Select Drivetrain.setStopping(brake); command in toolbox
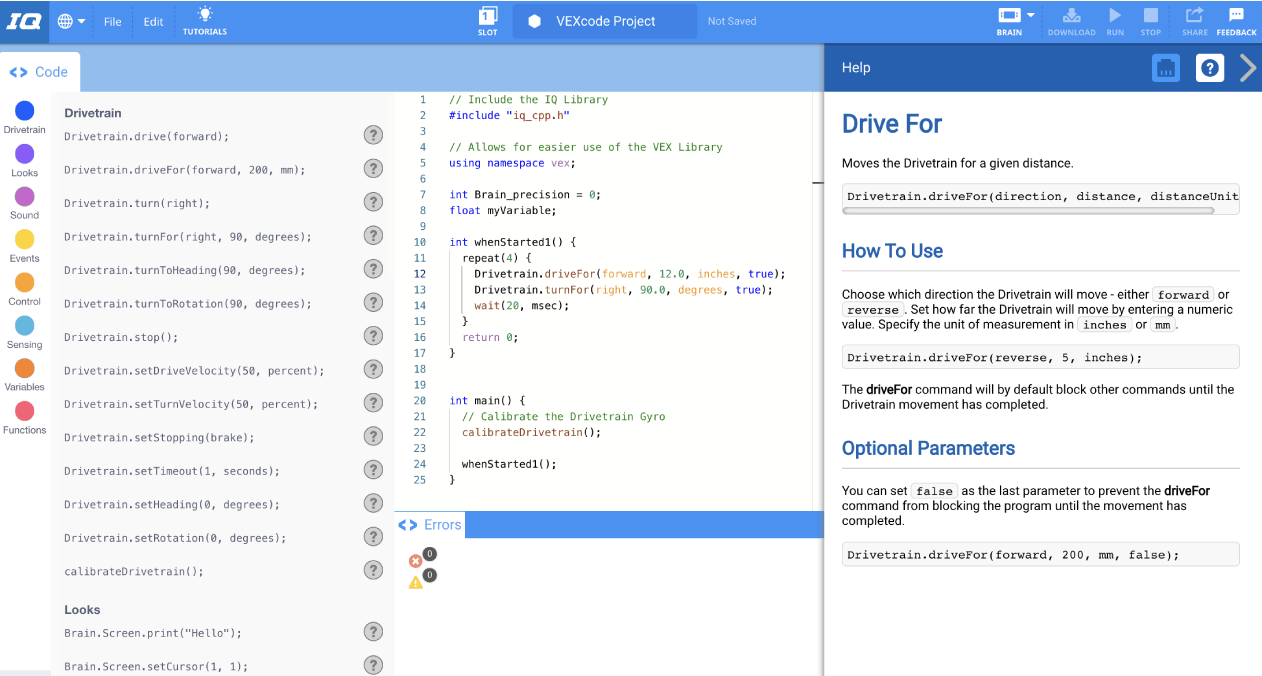This screenshot has width=1262, height=676. pyautogui.click(x=159, y=437)
